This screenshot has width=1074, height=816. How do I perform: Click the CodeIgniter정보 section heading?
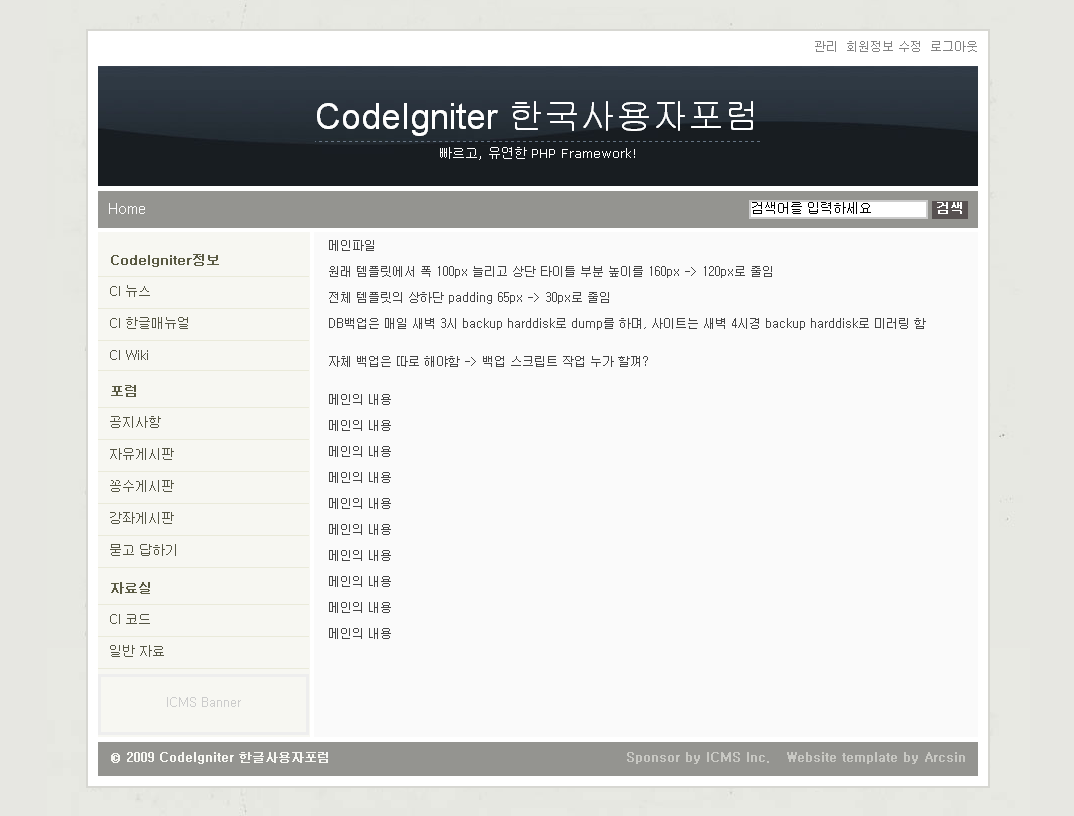click(x=164, y=260)
